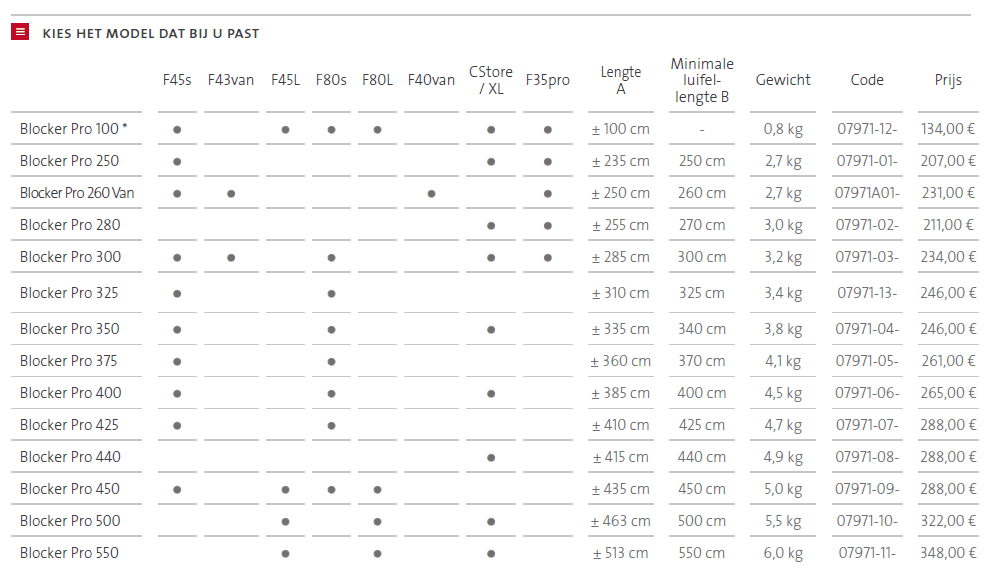Click the F45s column header
The height and width of the screenshot is (573, 987).
(x=177, y=80)
